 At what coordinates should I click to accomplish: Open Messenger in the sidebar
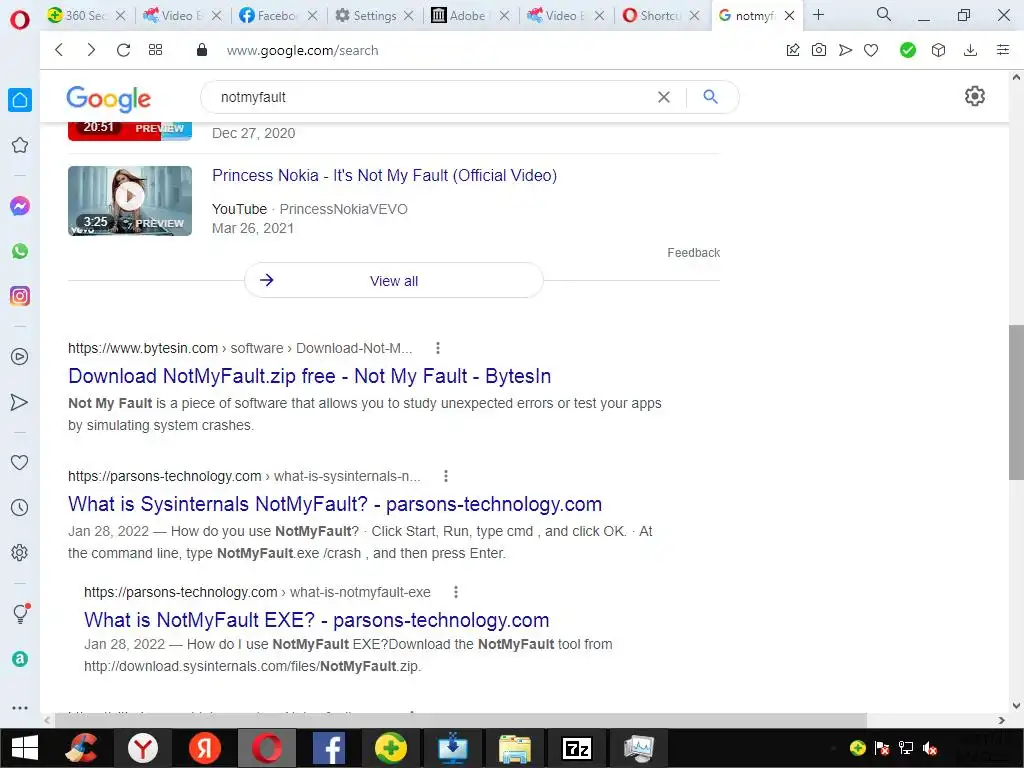[x=20, y=206]
